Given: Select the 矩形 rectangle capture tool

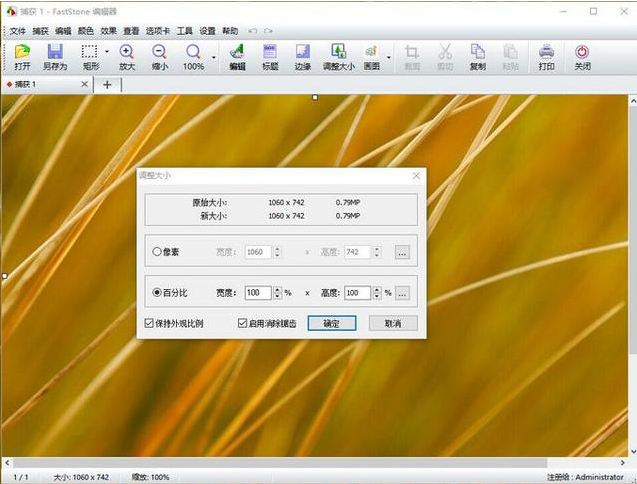Looking at the screenshot, I should (x=90, y=57).
